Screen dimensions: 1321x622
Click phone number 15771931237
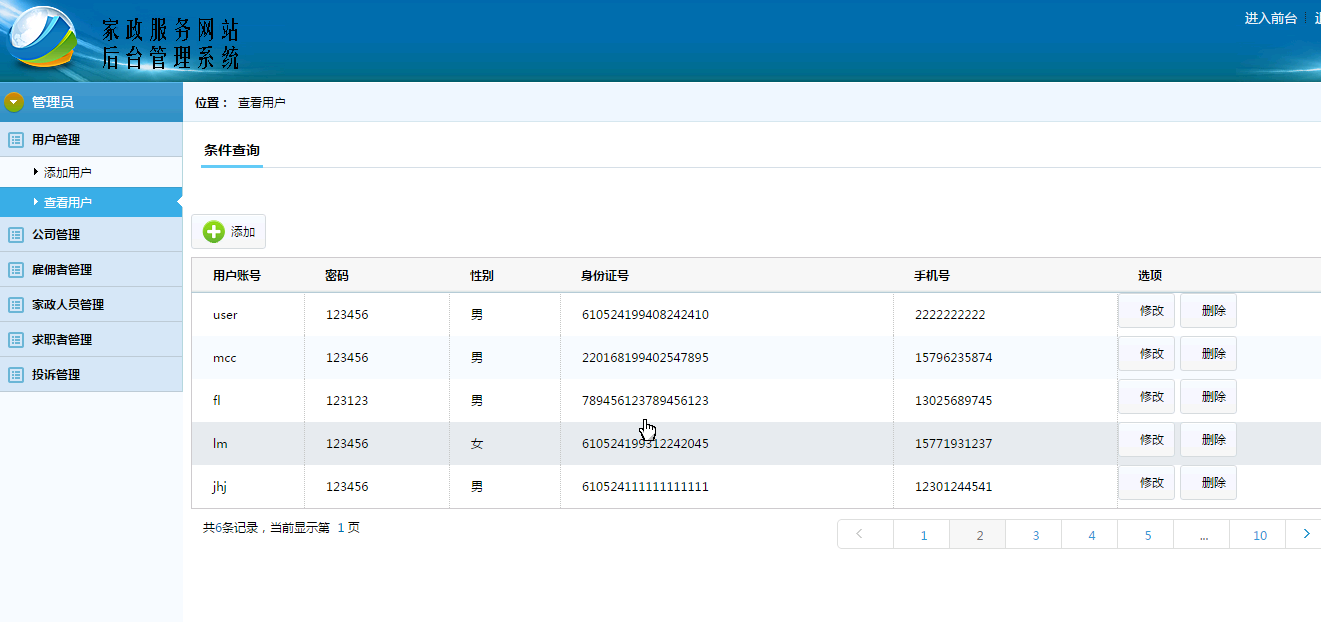click(x=953, y=444)
